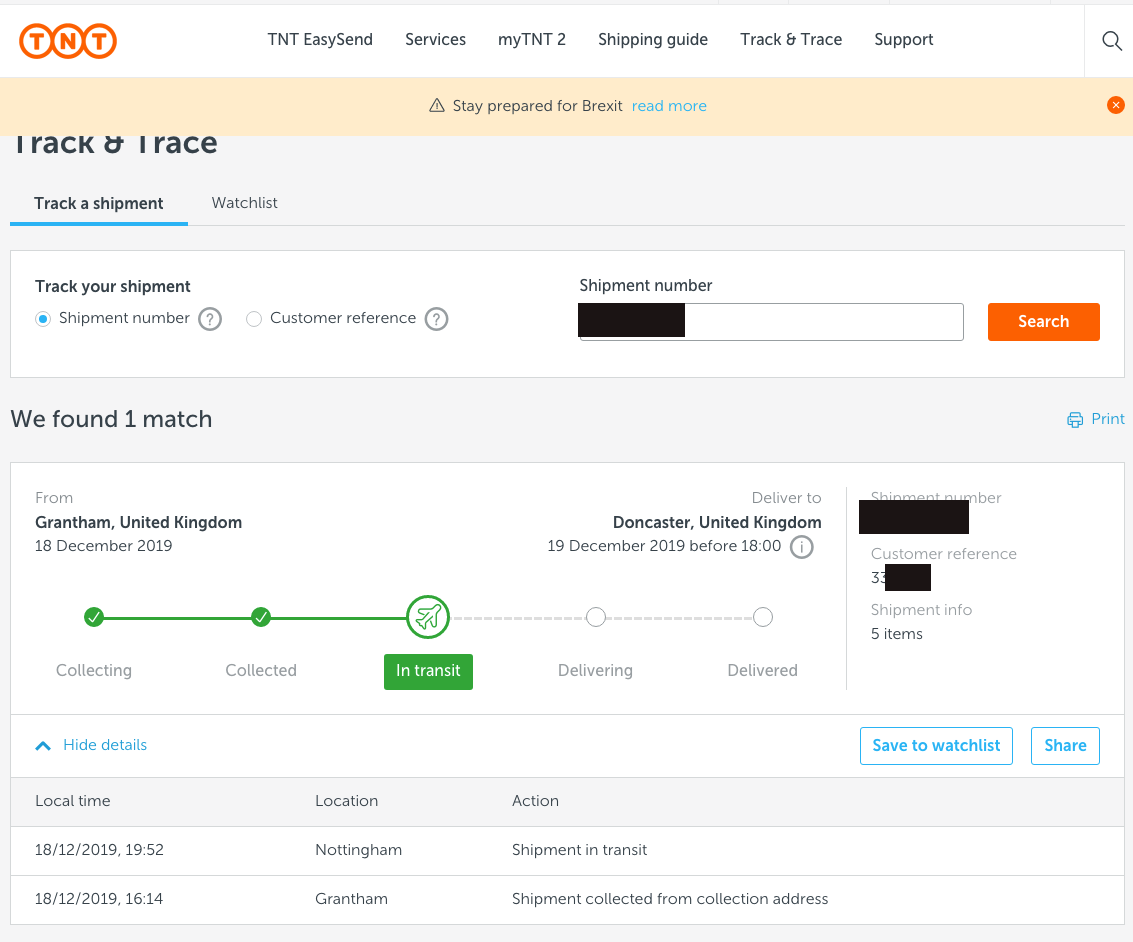Screen dimensions: 1133x942
Task: Click Save to watchlist button
Action: (936, 746)
